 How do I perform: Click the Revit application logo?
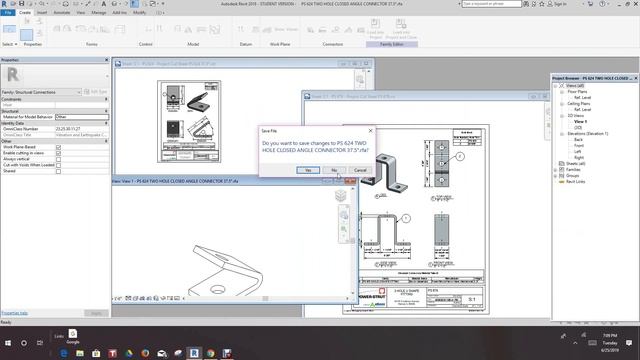(x=4, y=4)
